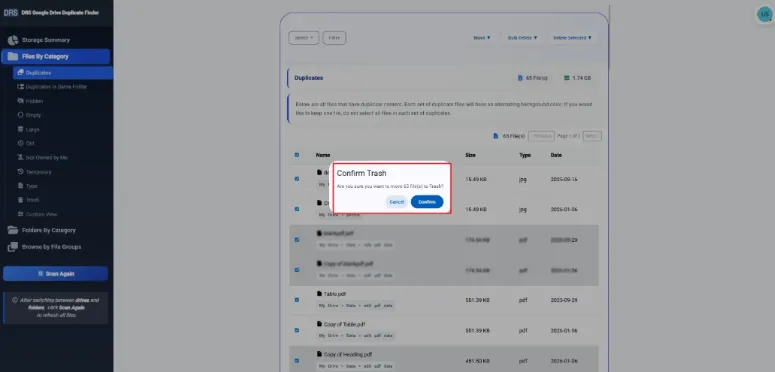Uncheck the blankpdf.pdf row checkbox
The width and height of the screenshot is (775, 372).
[x=297, y=240]
